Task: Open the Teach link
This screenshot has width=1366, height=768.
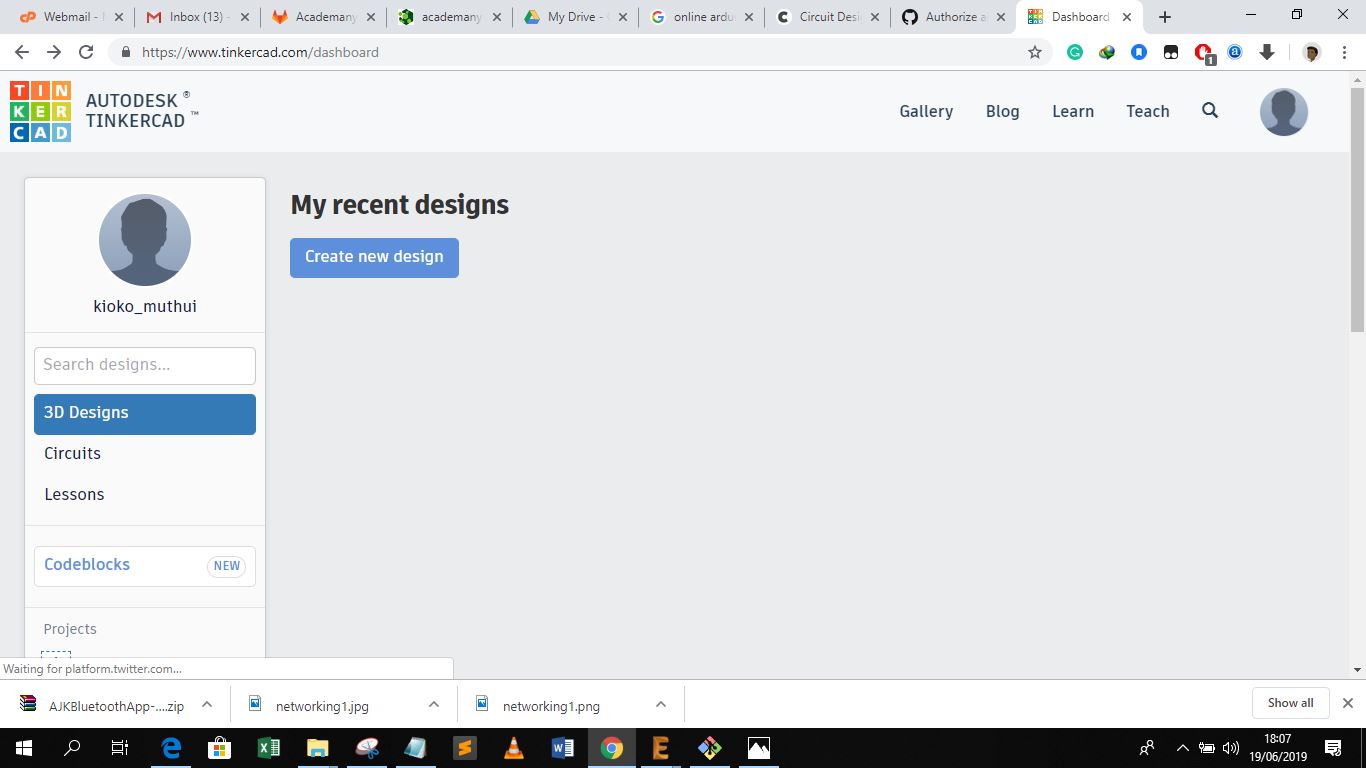Action: 1148,111
